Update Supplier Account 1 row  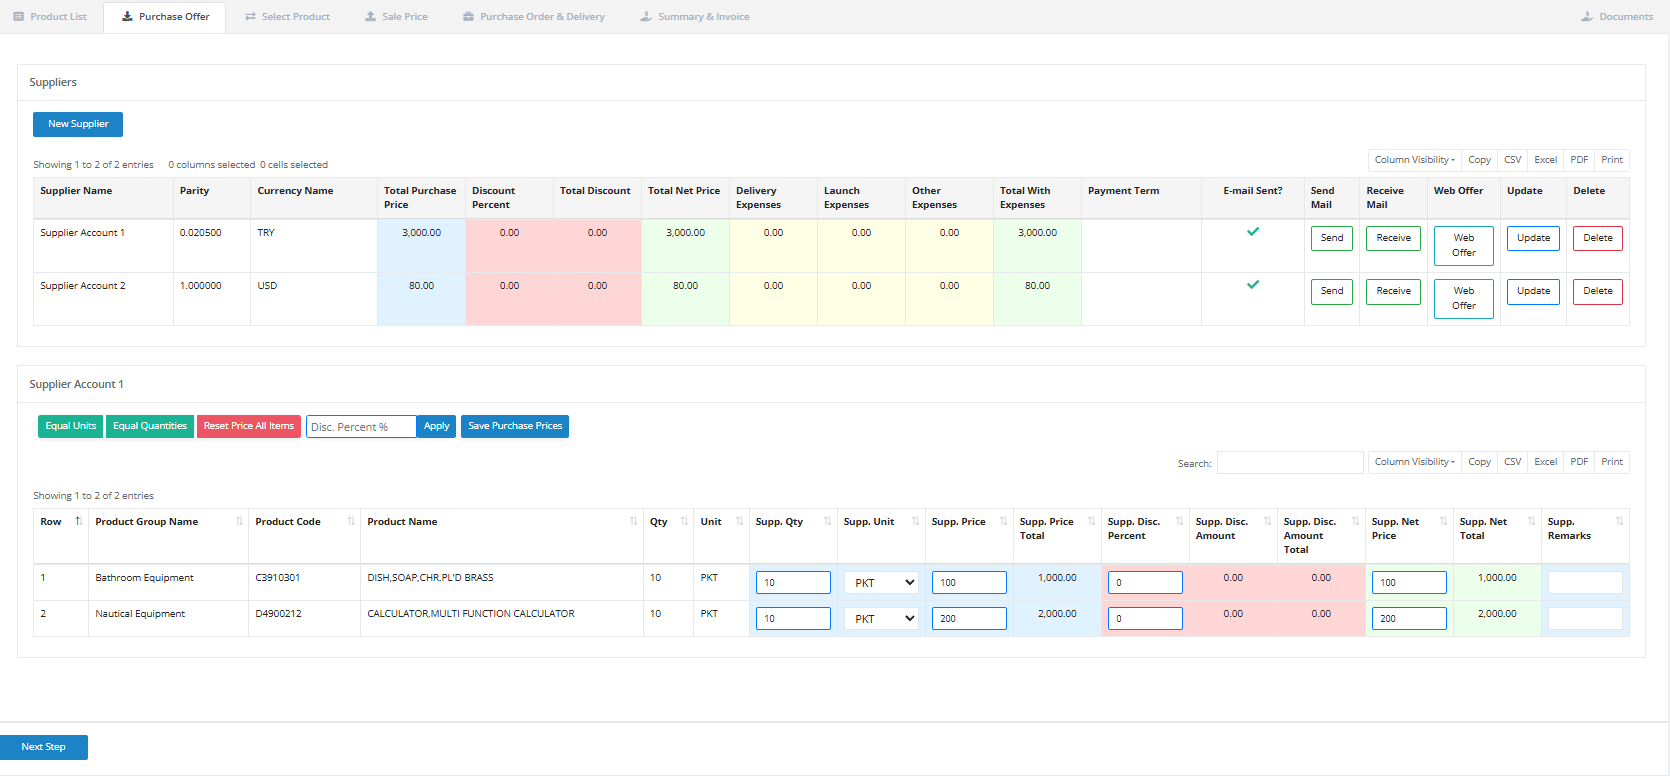(x=1533, y=238)
